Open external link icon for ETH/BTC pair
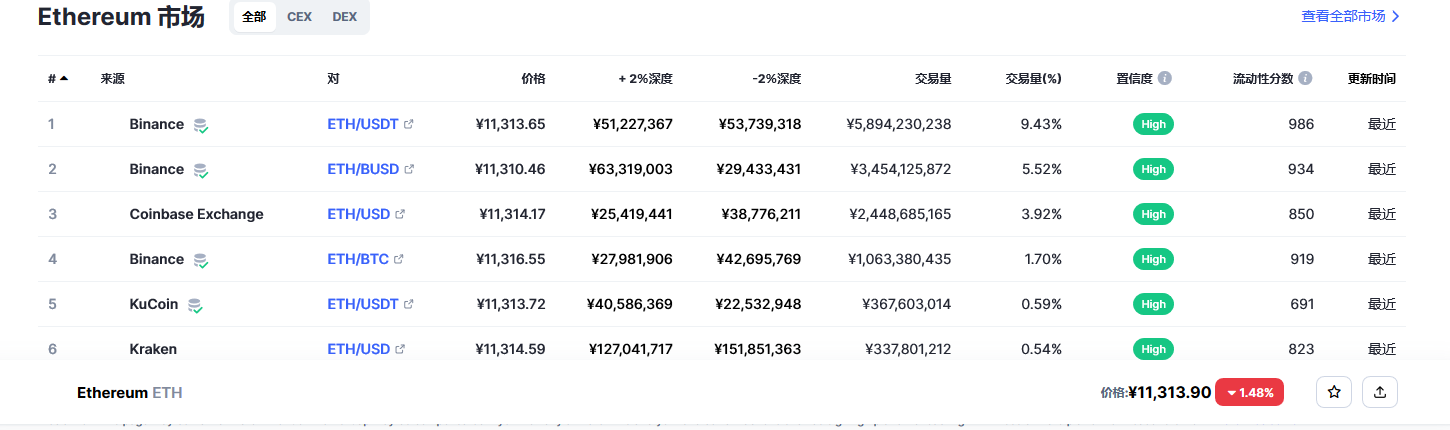Screen dimensions: 1450x430 [x=398, y=260]
